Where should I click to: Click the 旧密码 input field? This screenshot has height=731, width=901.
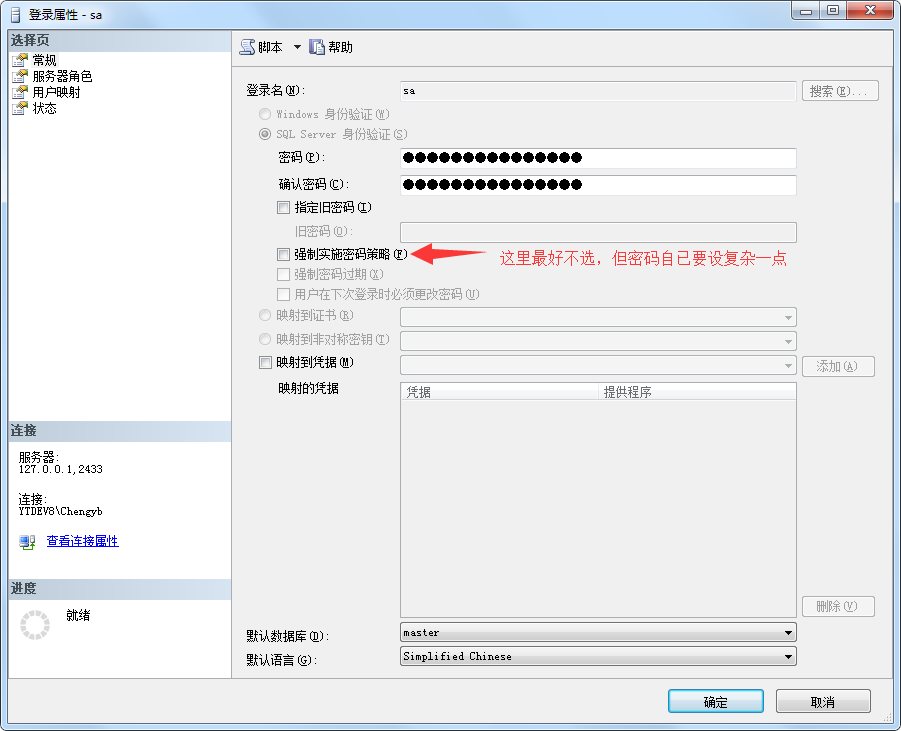pos(598,232)
